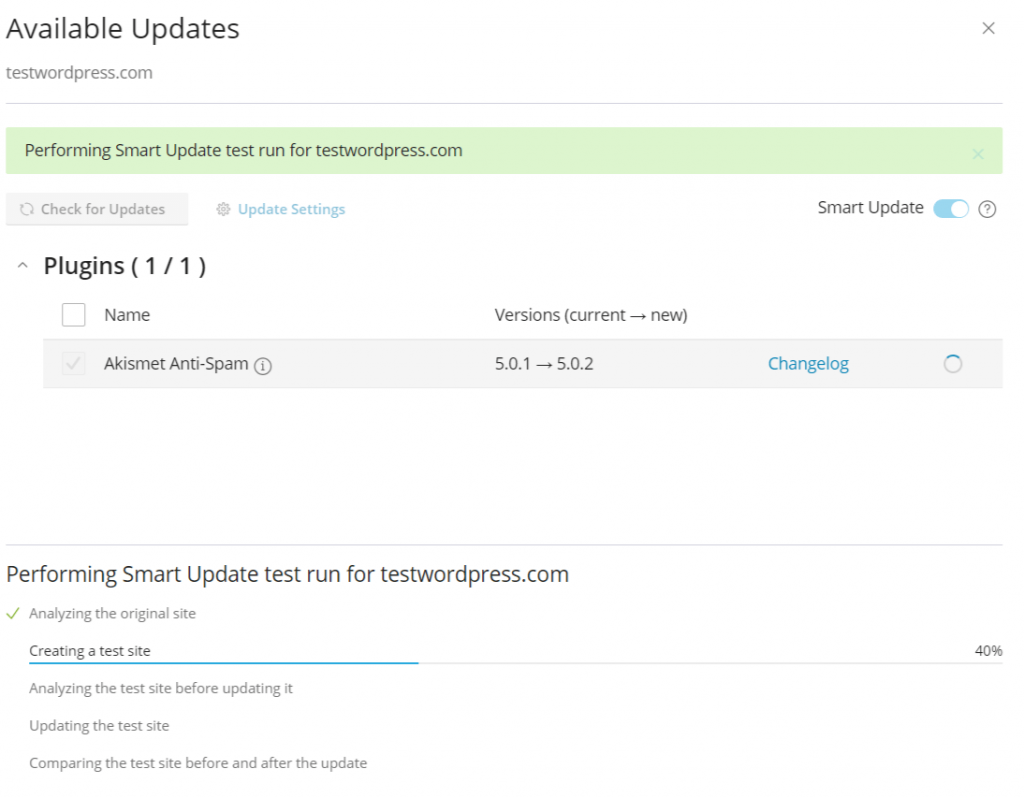This screenshot has height=798, width=1024.
Task: Close the Available Updates dialog
Action: coord(988,28)
